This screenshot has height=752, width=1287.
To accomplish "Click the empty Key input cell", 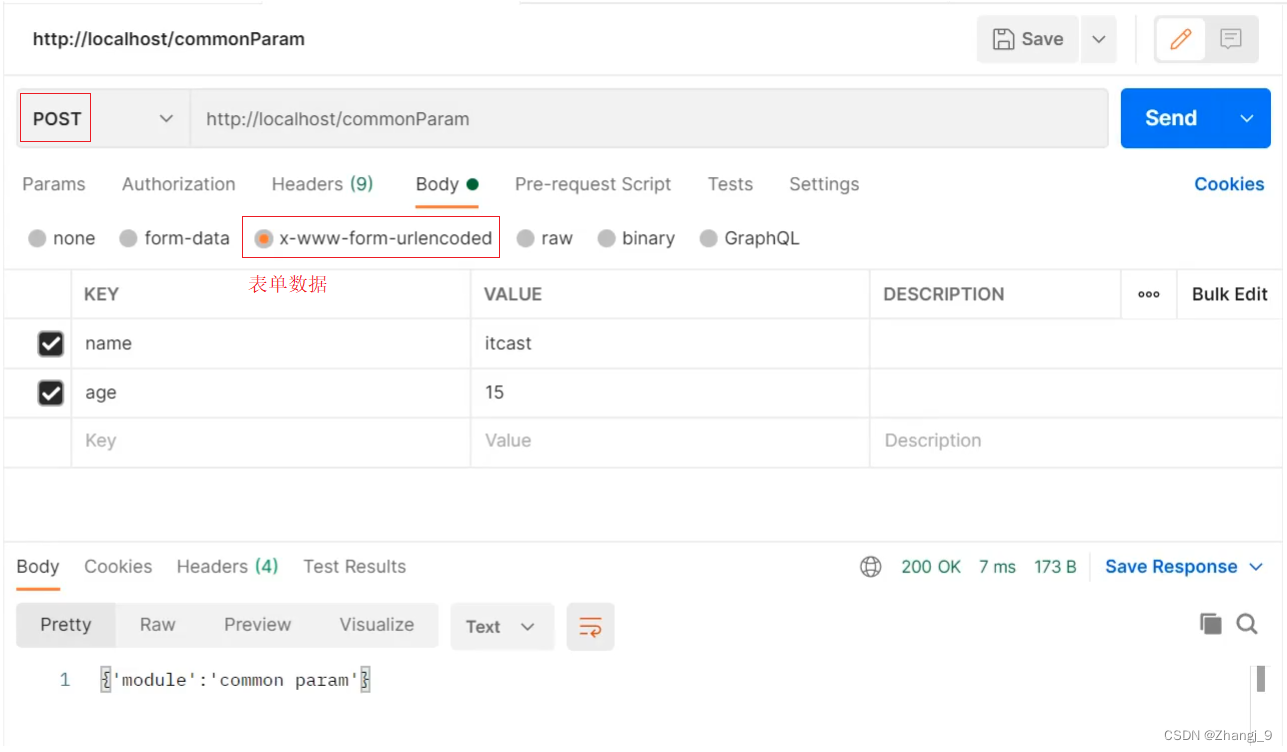I will (271, 441).
